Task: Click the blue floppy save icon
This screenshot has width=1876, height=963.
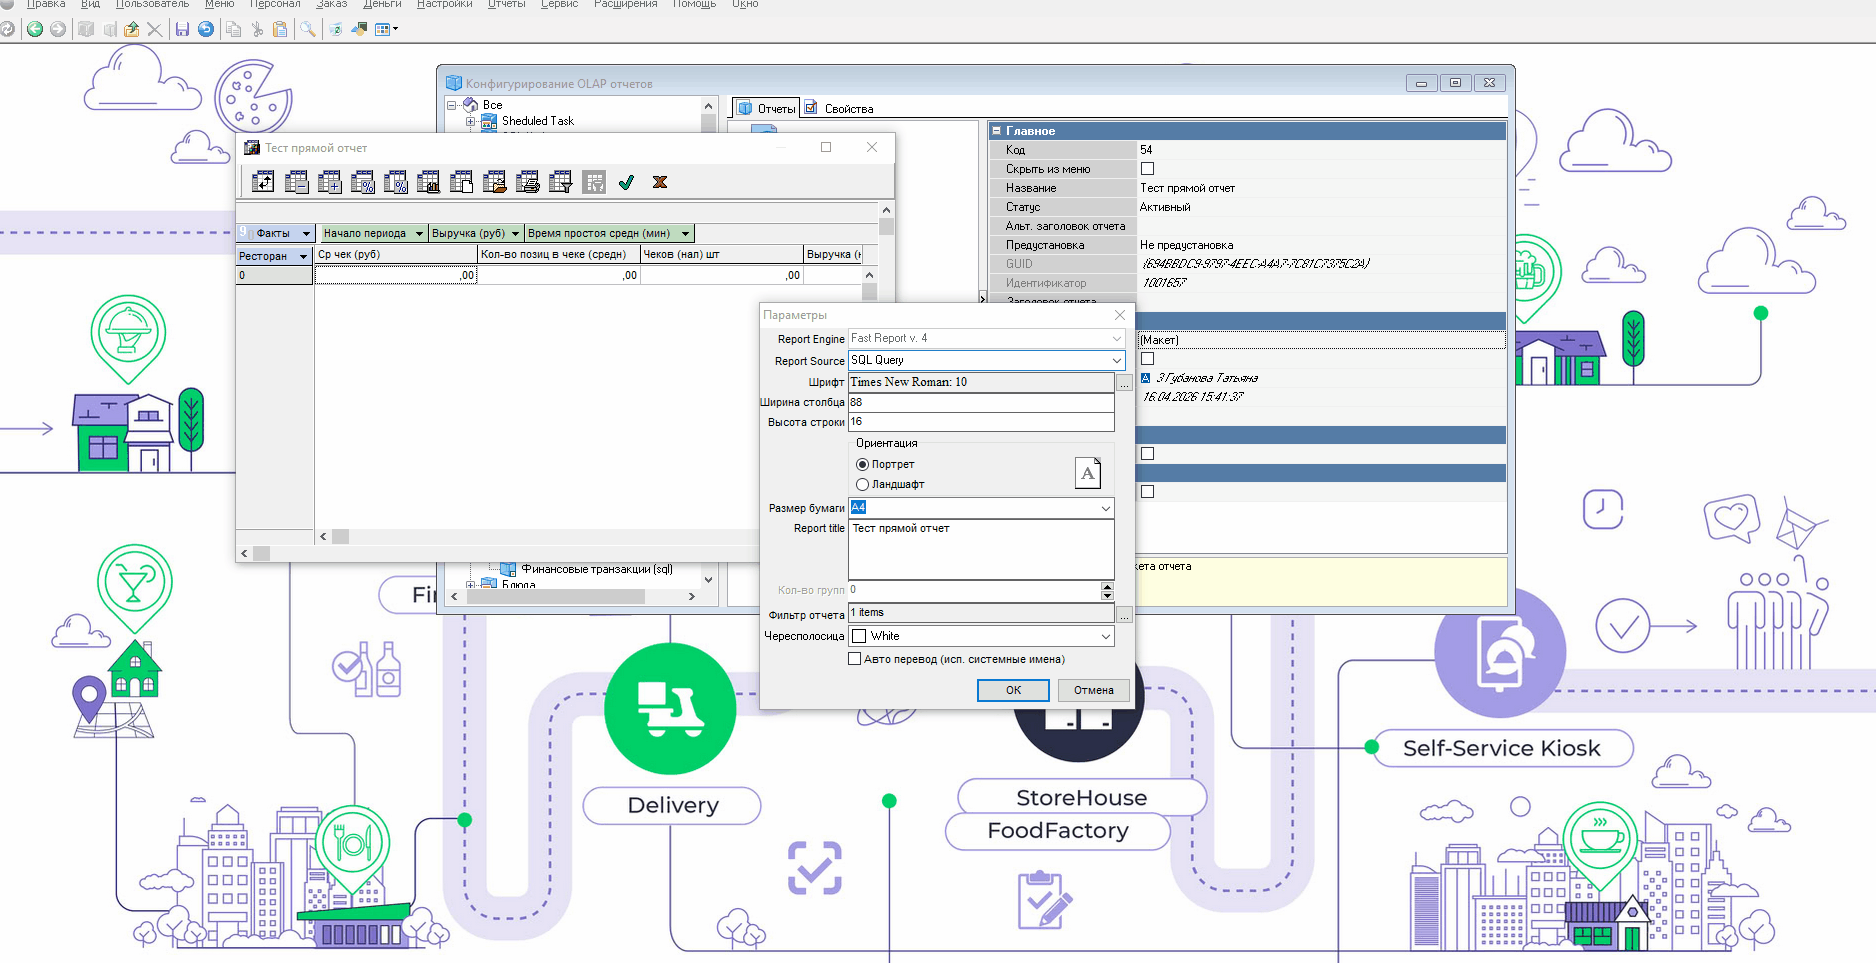Action: (x=182, y=29)
